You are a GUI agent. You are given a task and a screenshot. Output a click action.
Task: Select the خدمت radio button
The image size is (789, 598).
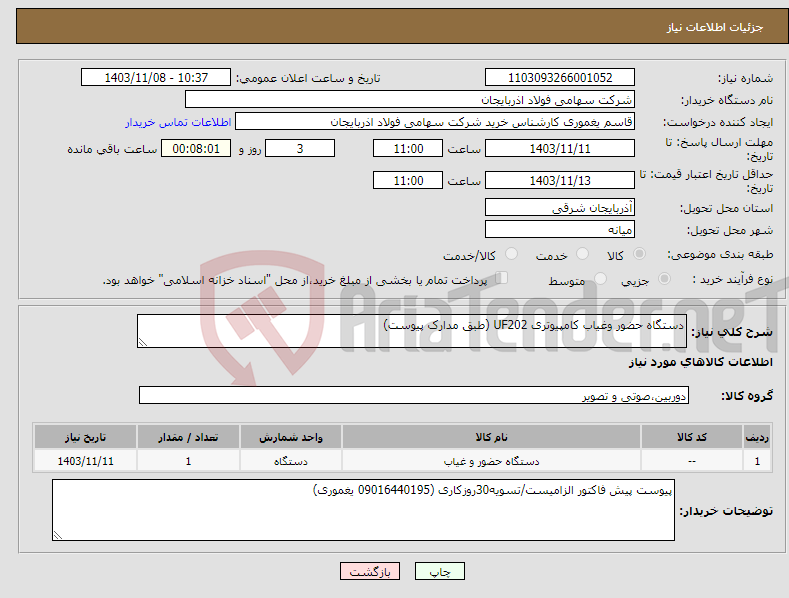click(x=582, y=254)
